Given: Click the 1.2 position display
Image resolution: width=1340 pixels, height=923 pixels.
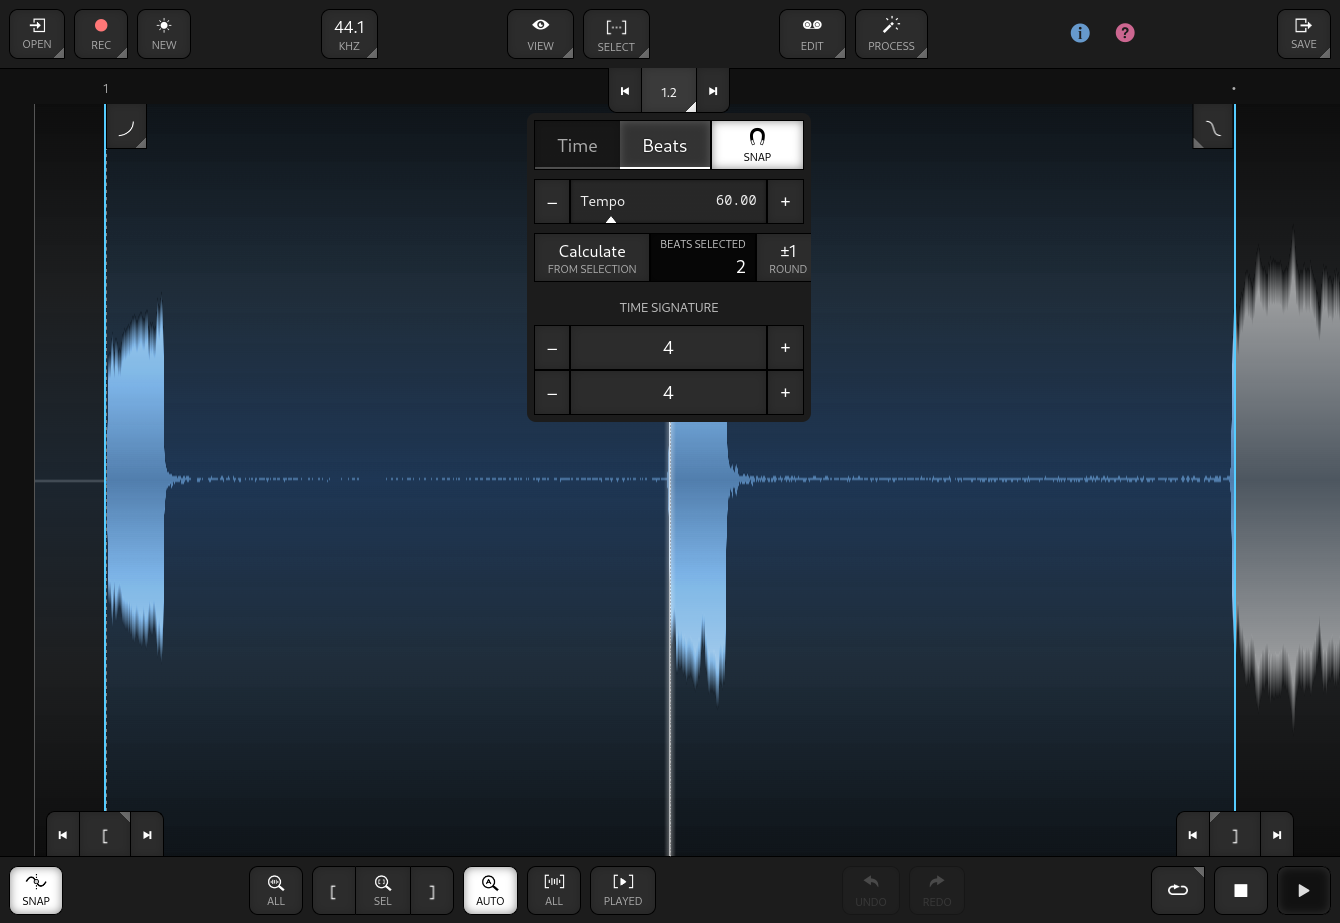Looking at the screenshot, I should pyautogui.click(x=669, y=91).
